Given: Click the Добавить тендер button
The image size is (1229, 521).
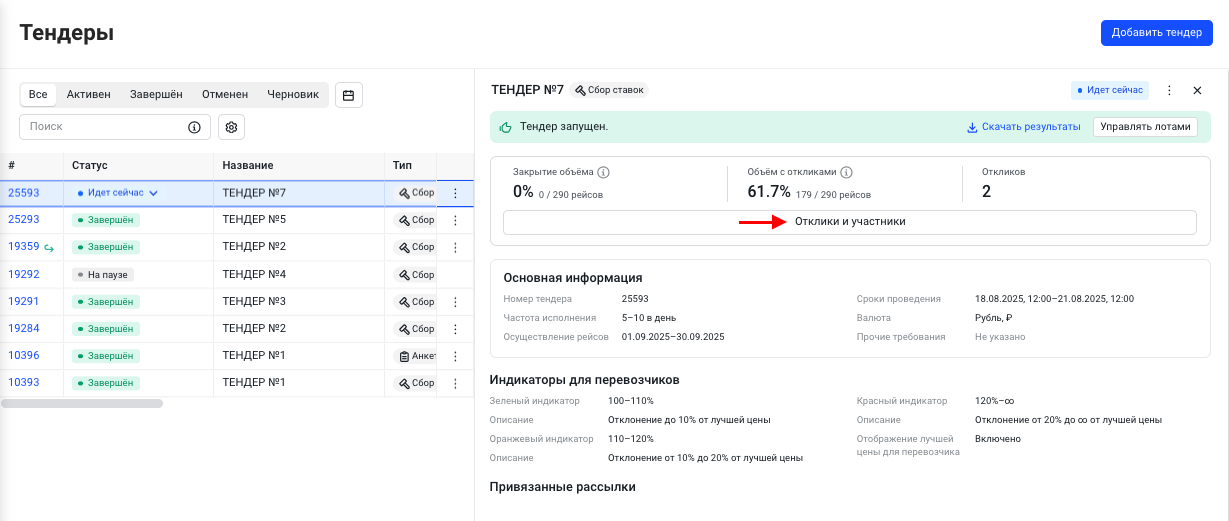Looking at the screenshot, I should click(x=1157, y=32).
